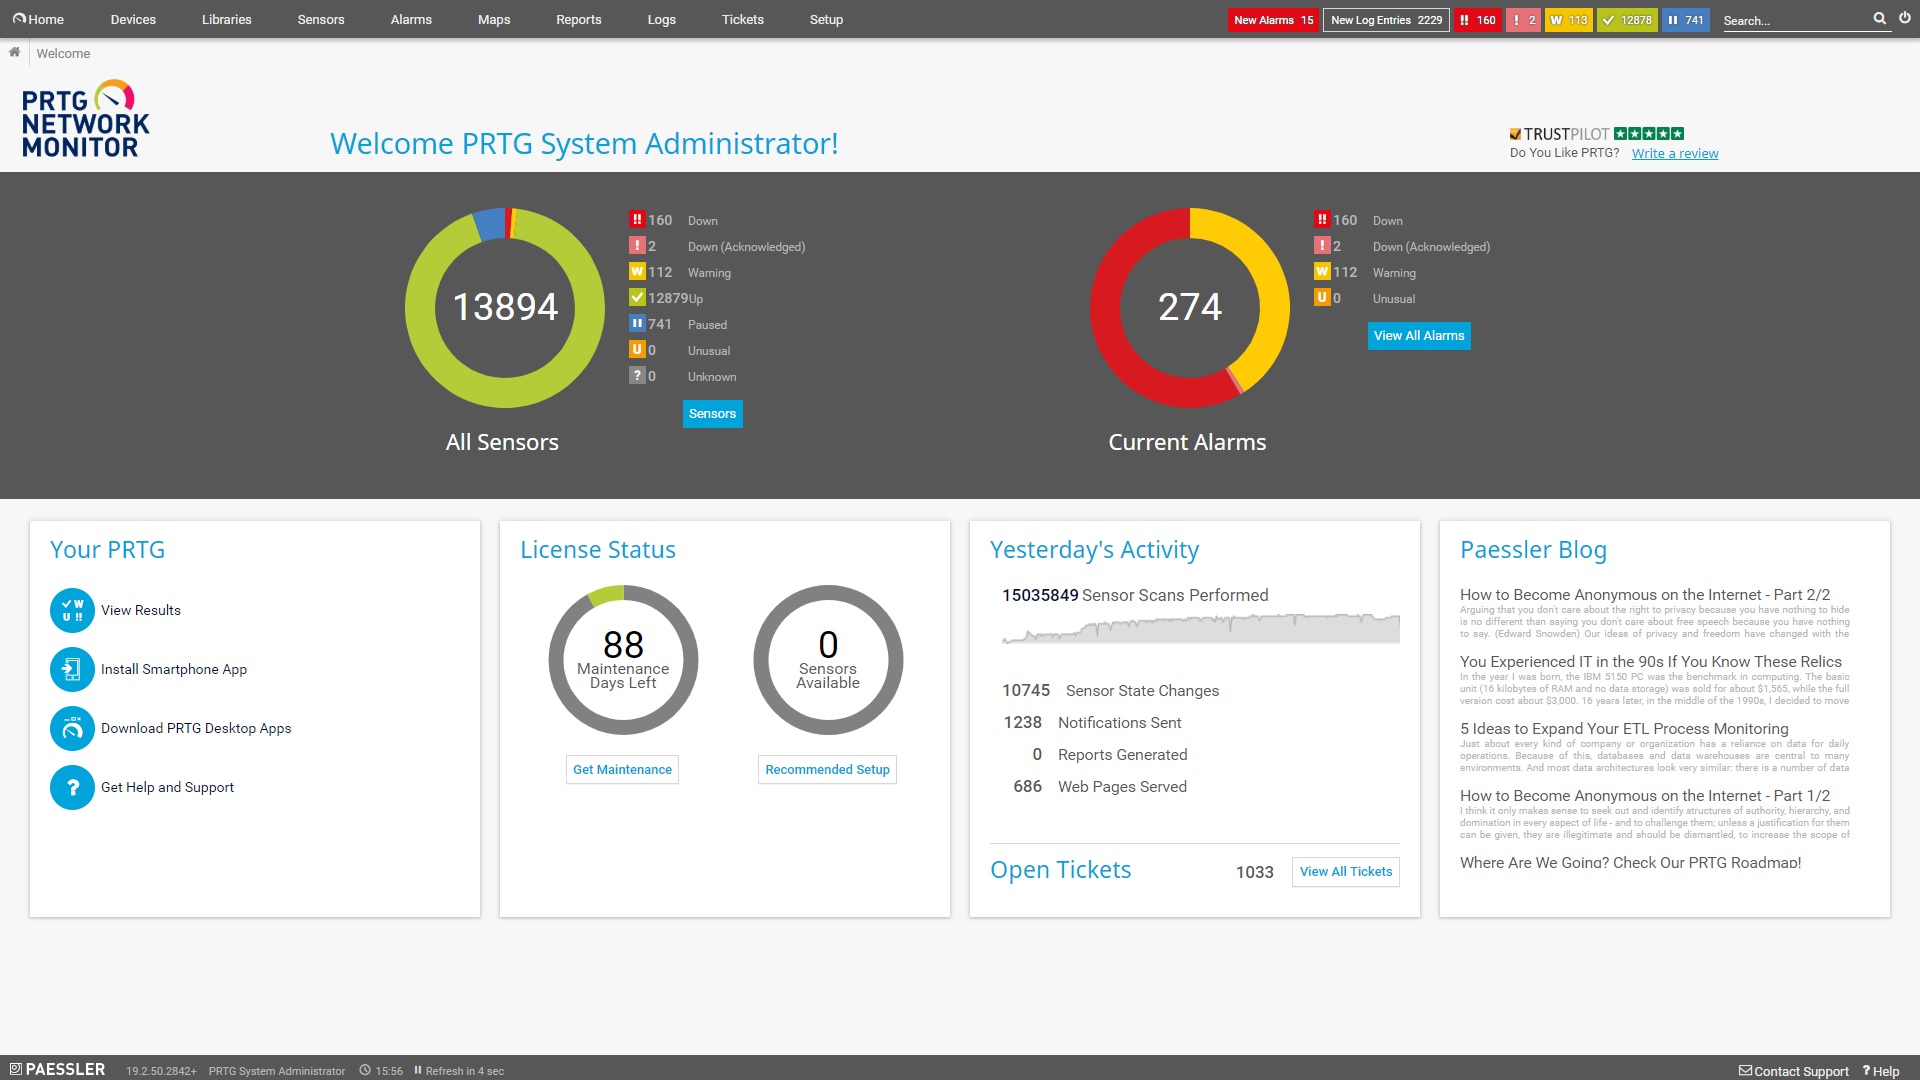
Task: Open the green up 12878 status badge
Action: pos(1627,20)
